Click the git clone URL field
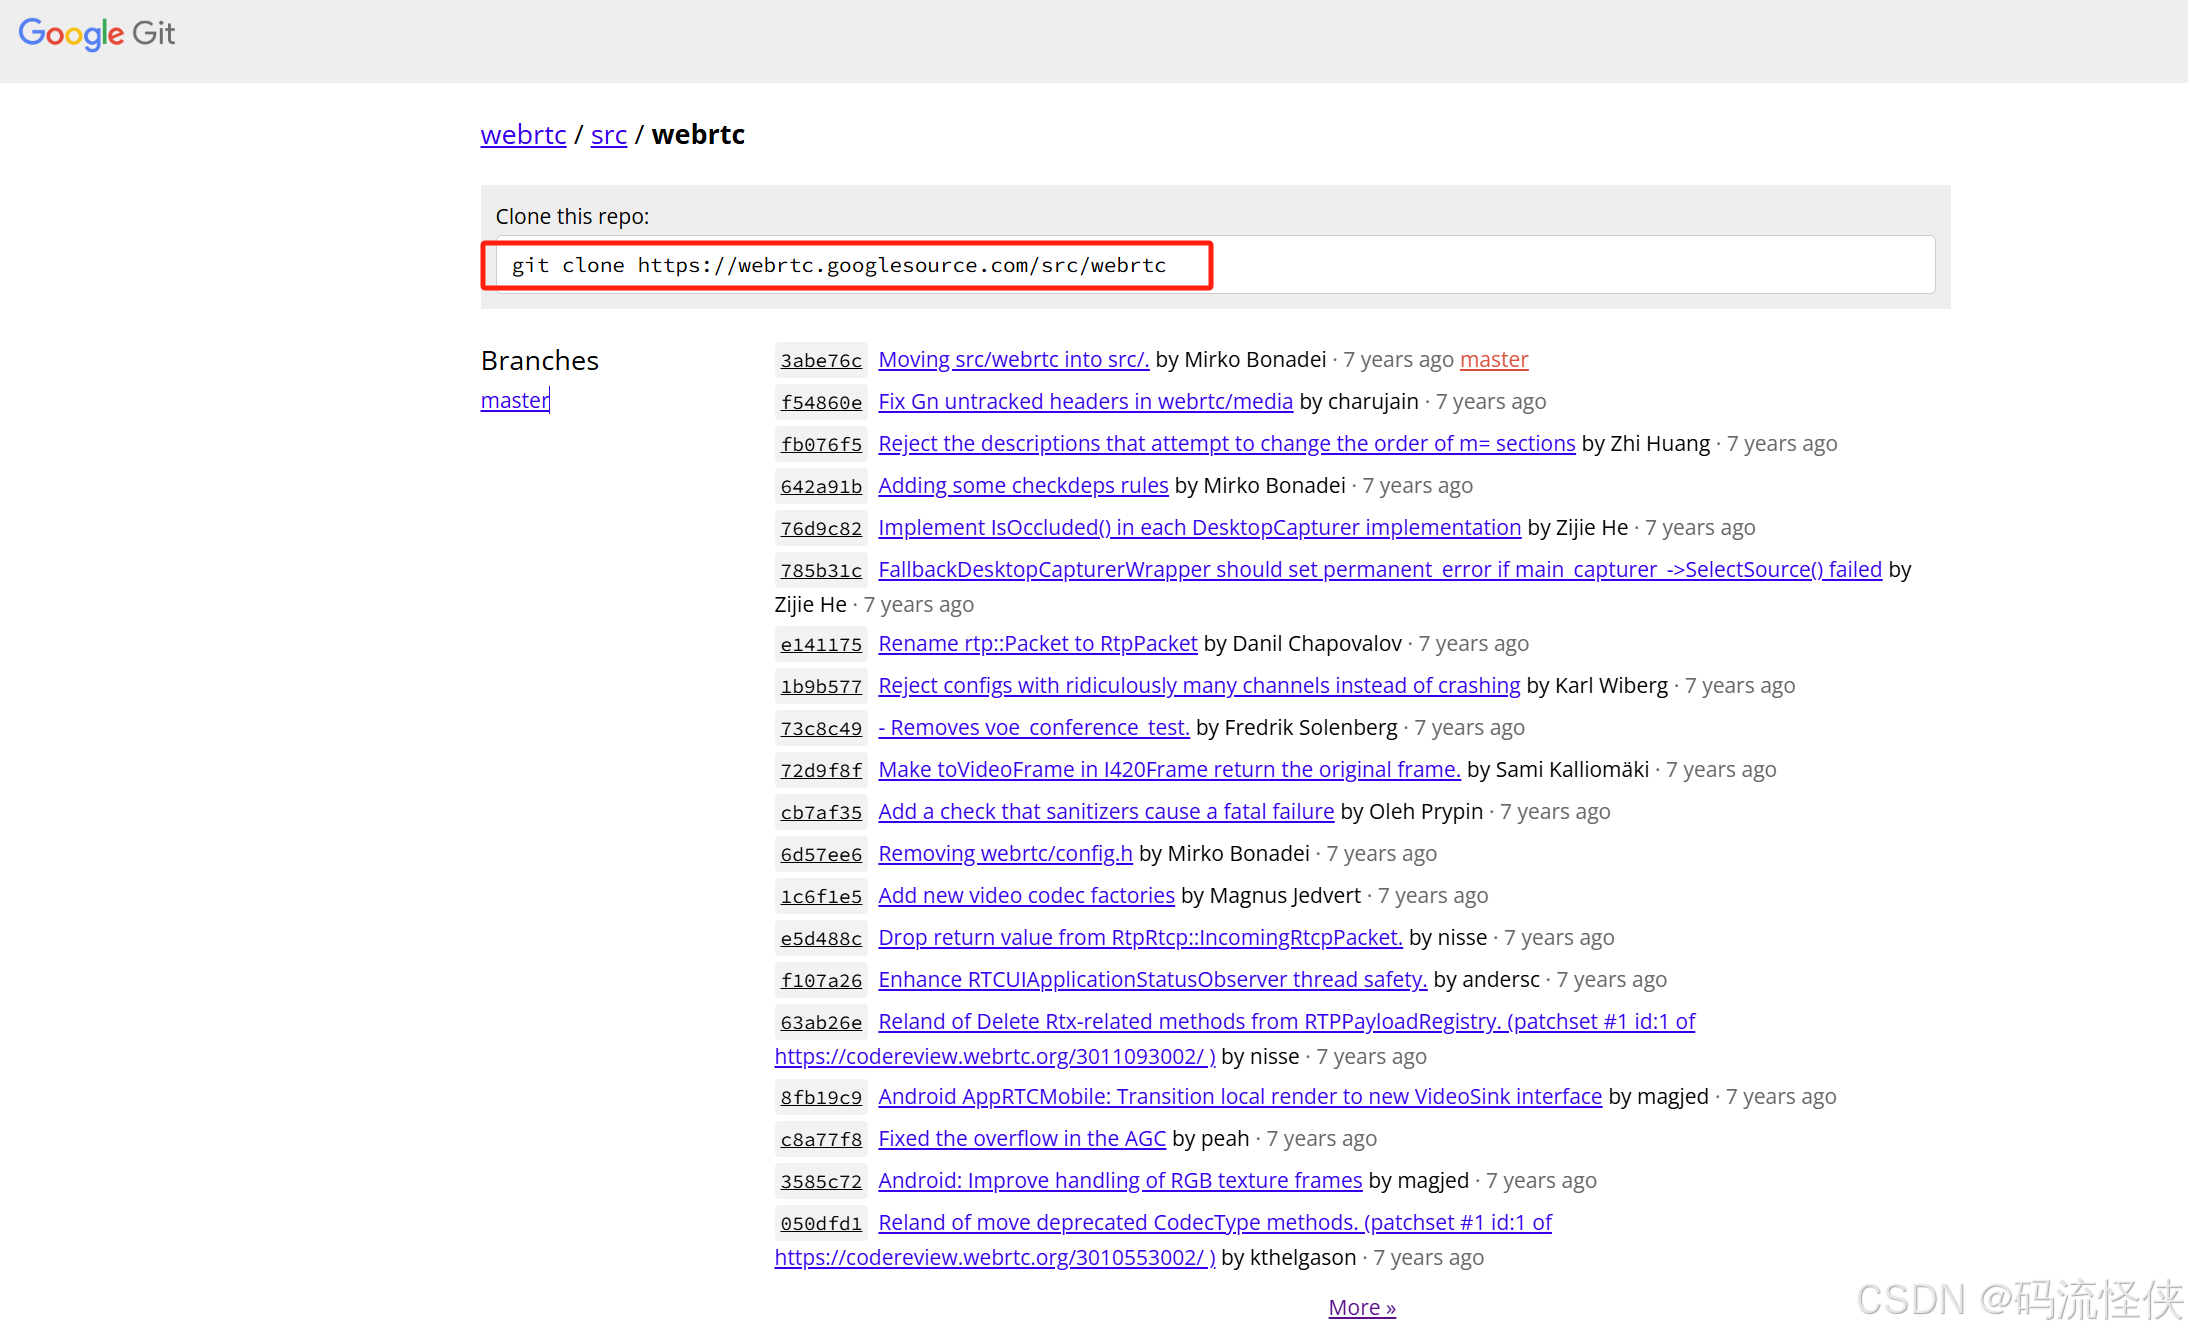The image size is (2188, 1336). [x=1215, y=265]
